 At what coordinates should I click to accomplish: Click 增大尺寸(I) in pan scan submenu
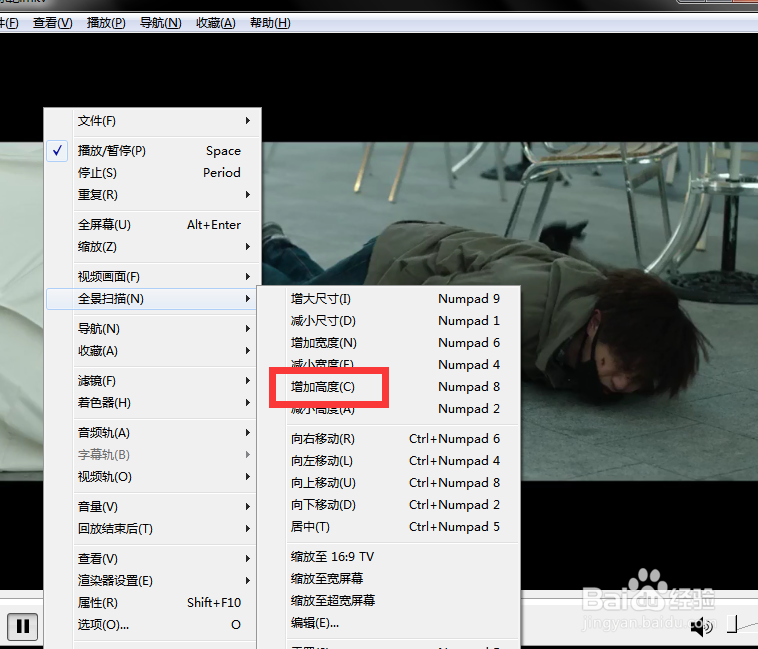389,299
